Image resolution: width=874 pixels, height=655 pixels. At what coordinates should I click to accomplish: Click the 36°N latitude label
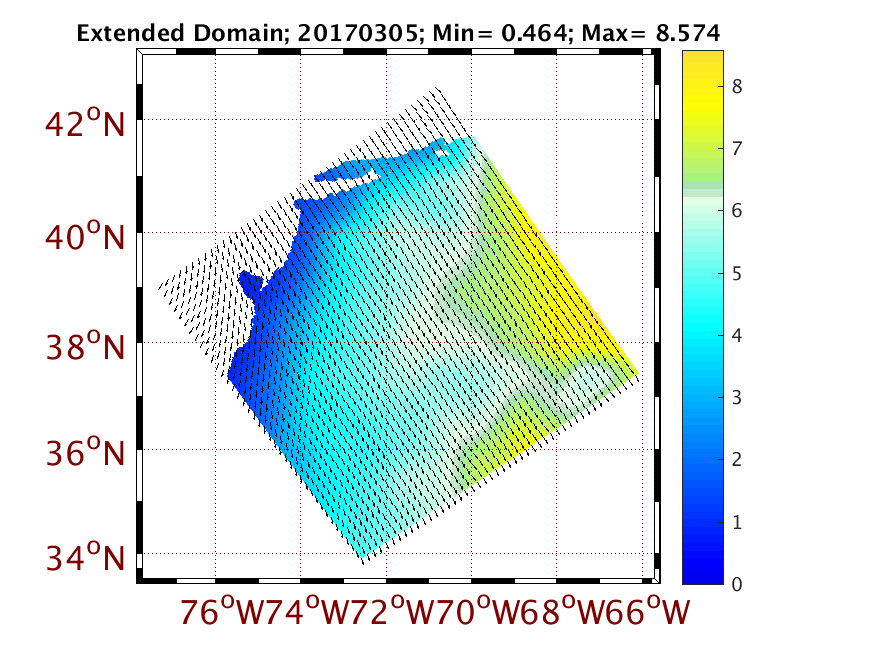[85, 452]
